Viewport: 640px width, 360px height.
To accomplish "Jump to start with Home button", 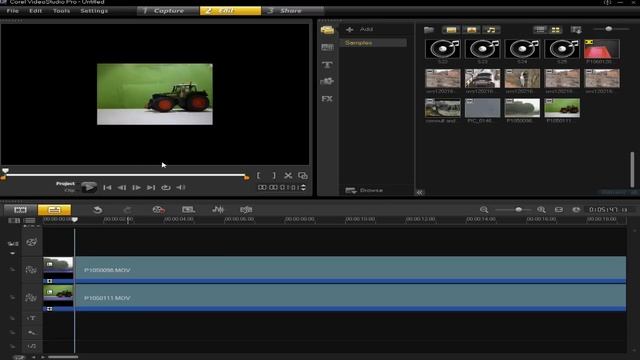I will pos(107,187).
